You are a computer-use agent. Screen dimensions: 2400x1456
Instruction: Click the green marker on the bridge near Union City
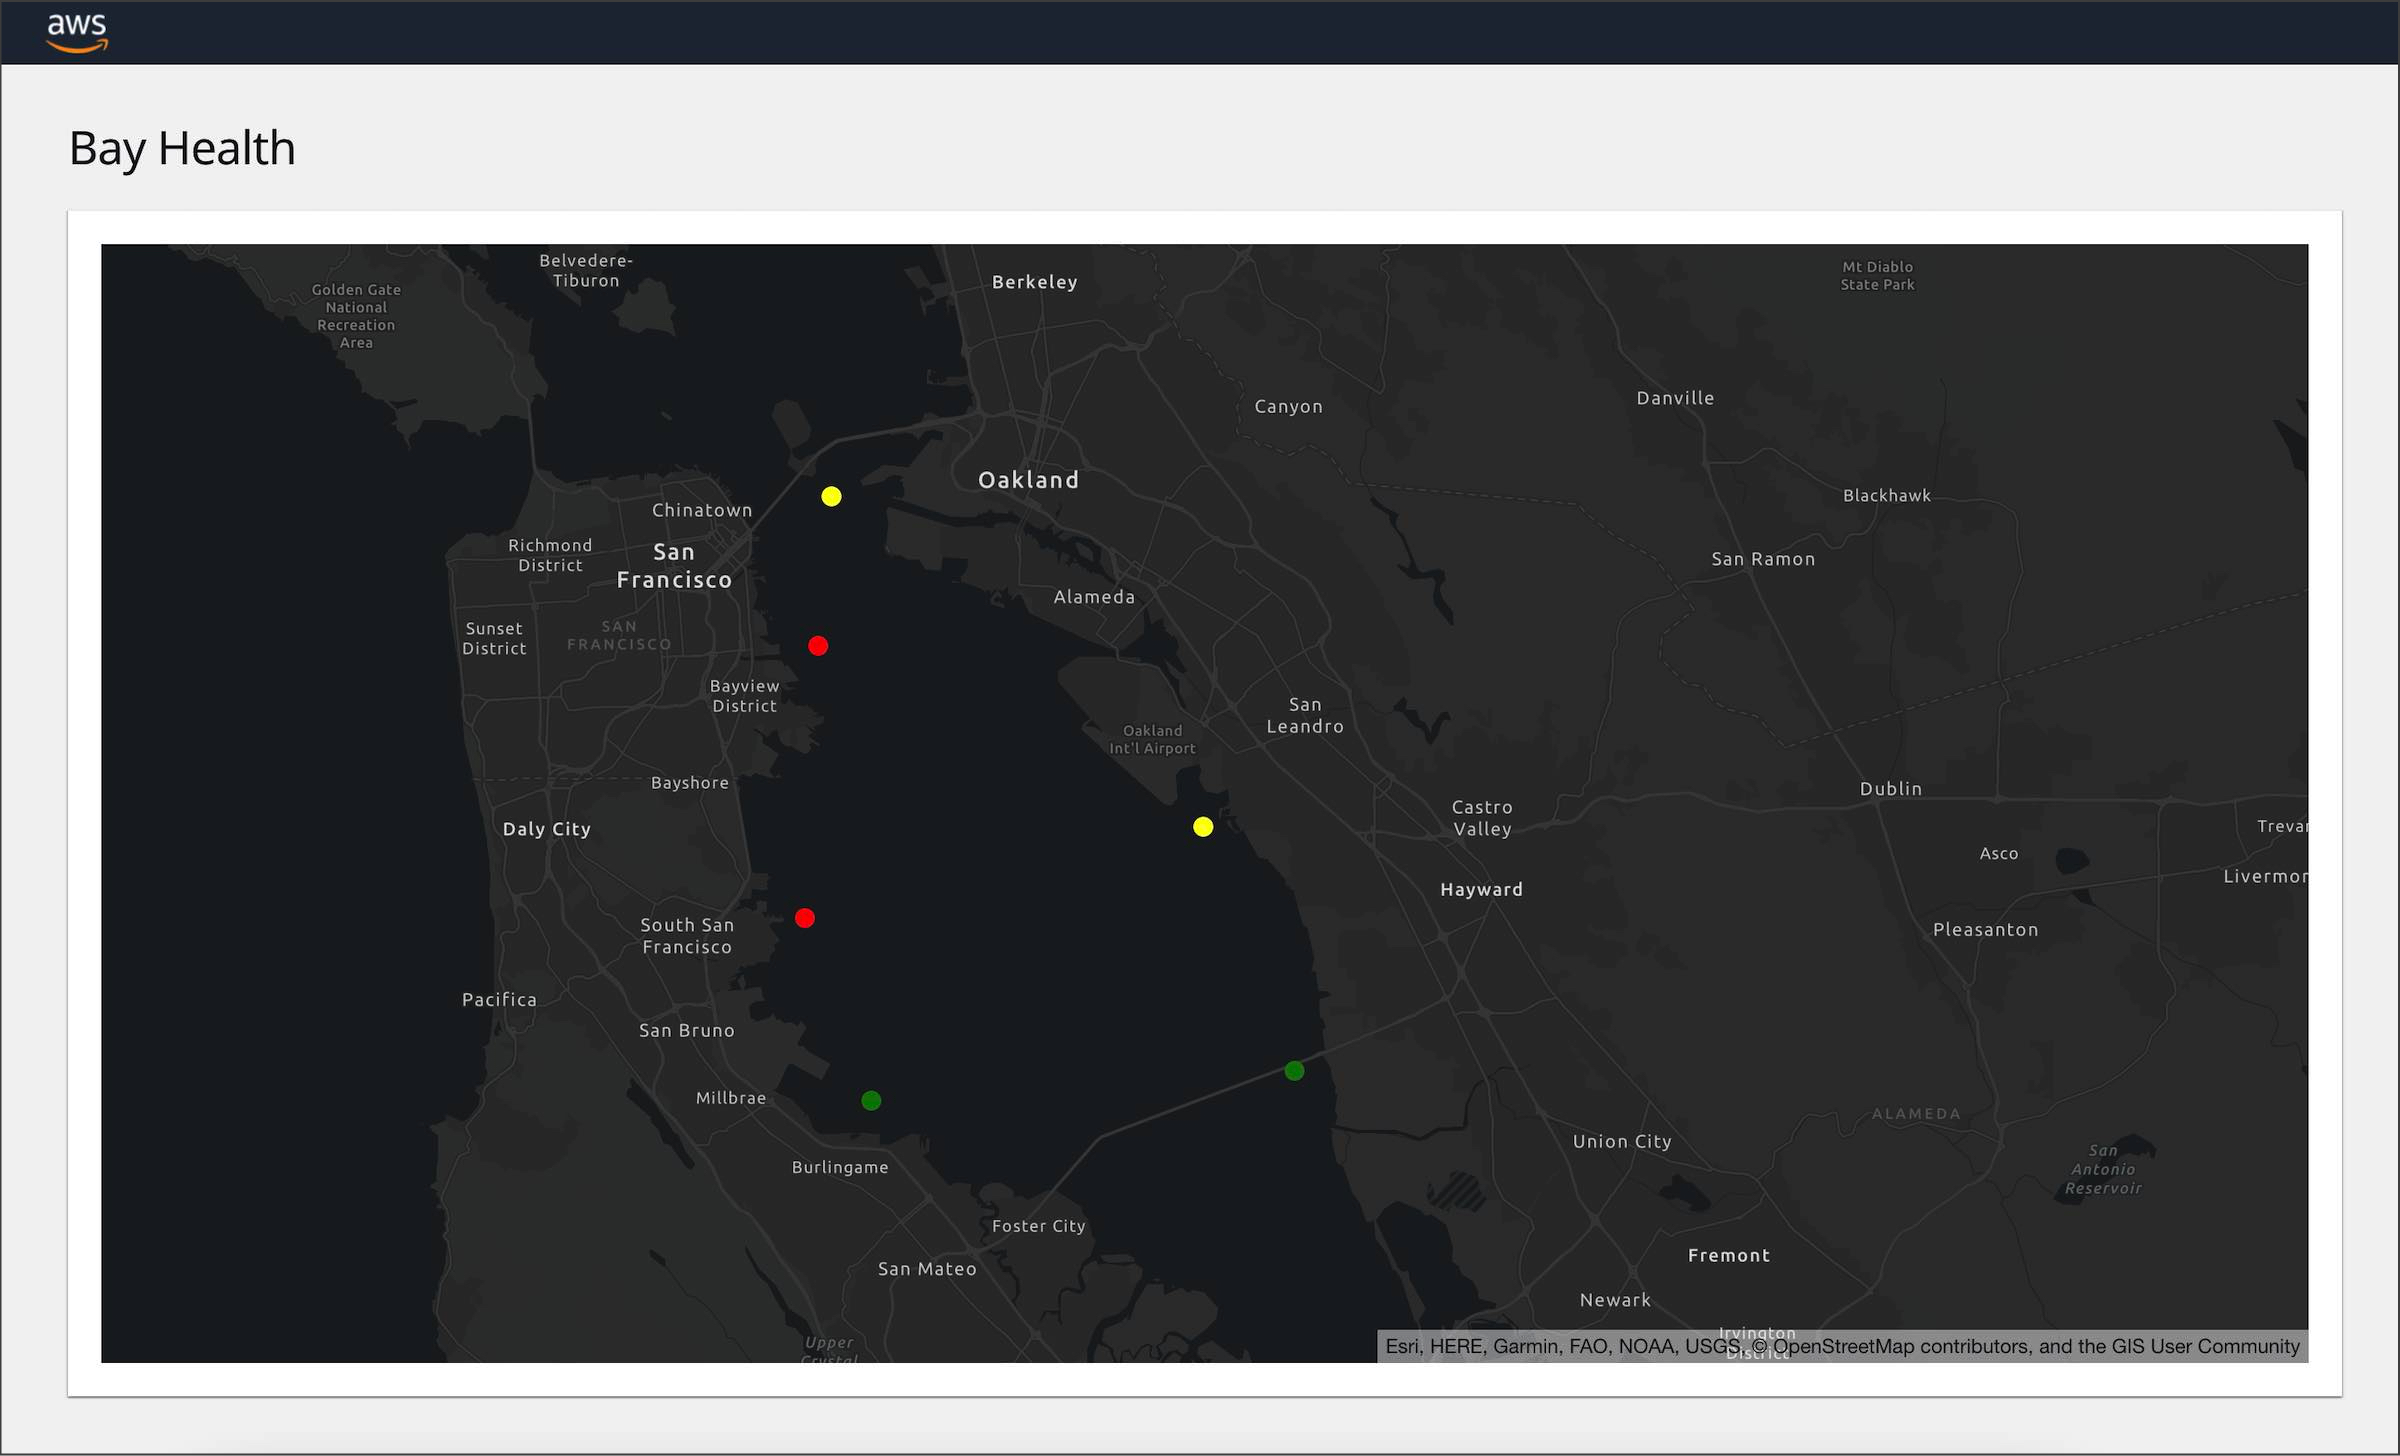[x=1294, y=1071]
